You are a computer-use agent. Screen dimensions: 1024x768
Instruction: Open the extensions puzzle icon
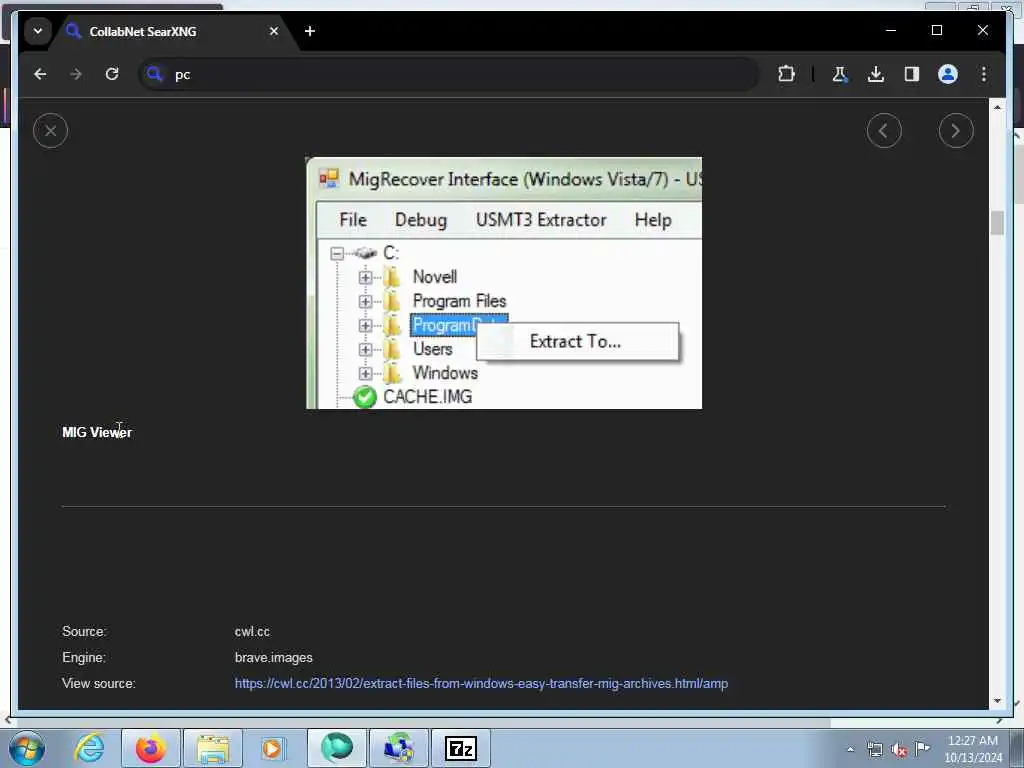point(786,74)
